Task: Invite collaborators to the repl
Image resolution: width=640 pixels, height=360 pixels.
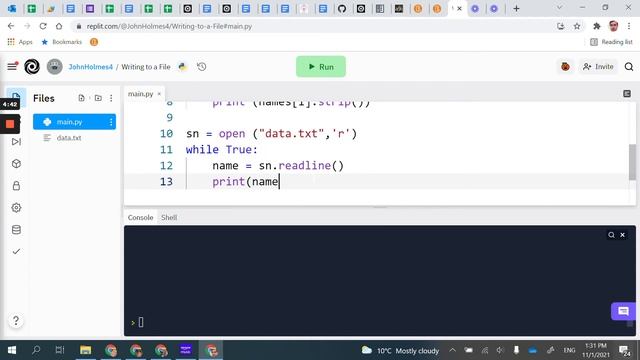Action: 598,67
